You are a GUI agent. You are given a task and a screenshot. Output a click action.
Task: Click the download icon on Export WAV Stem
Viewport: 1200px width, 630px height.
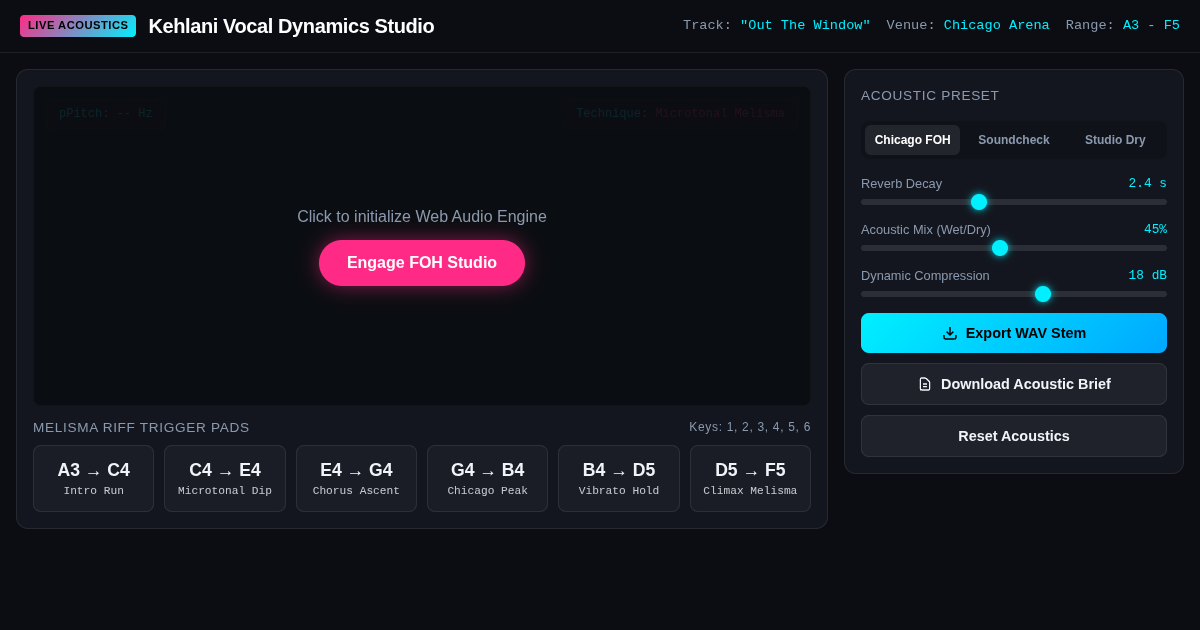tap(950, 333)
